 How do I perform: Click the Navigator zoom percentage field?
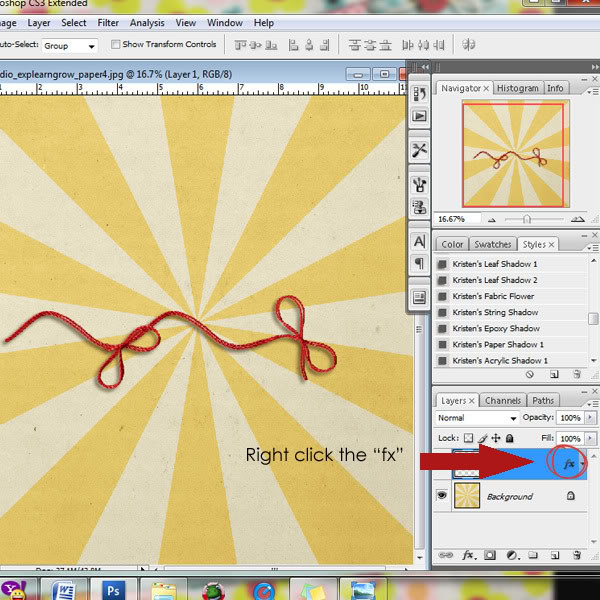pos(458,219)
